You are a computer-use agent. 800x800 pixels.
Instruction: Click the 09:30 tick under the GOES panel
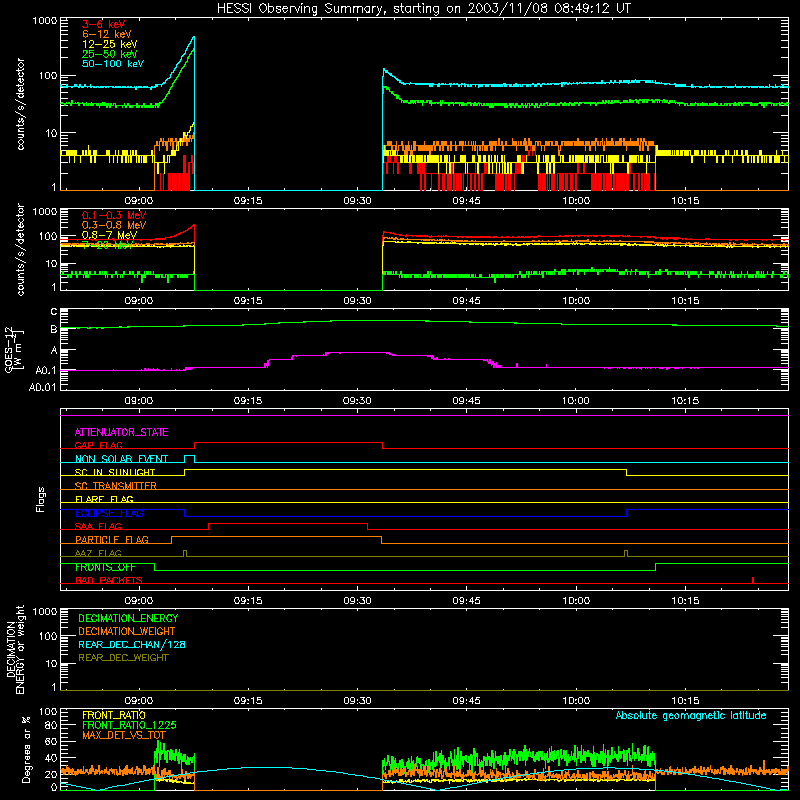(357, 401)
